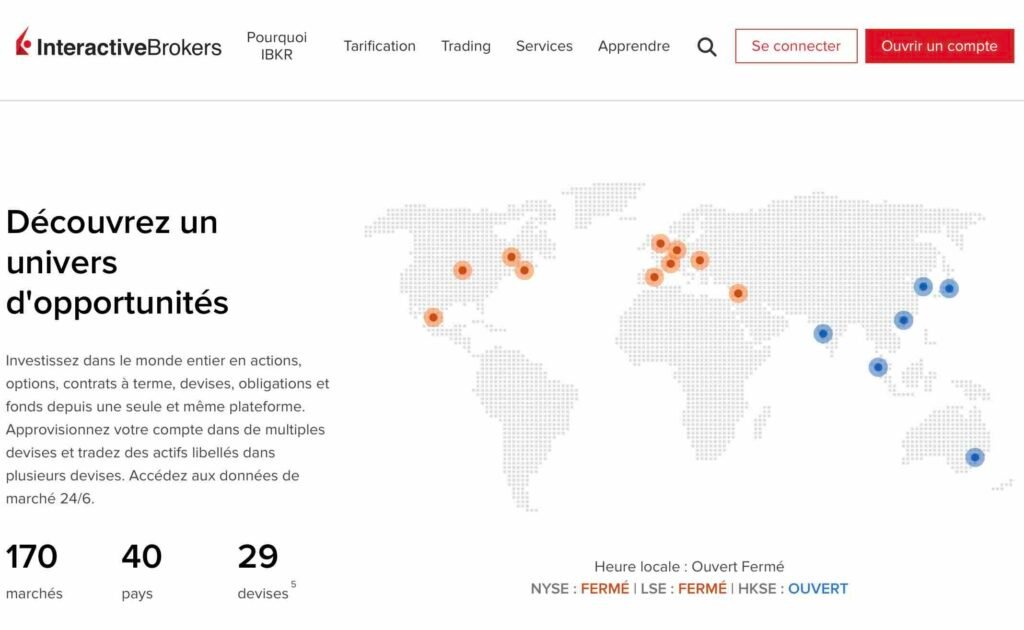Click the Se connecter button
This screenshot has width=1024, height=630.
[x=796, y=46]
